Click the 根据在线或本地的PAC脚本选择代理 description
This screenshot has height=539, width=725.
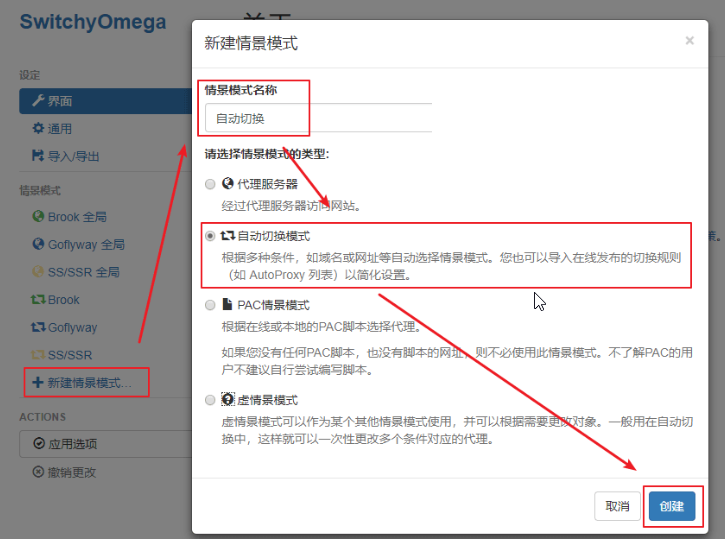pyautogui.click(x=322, y=327)
